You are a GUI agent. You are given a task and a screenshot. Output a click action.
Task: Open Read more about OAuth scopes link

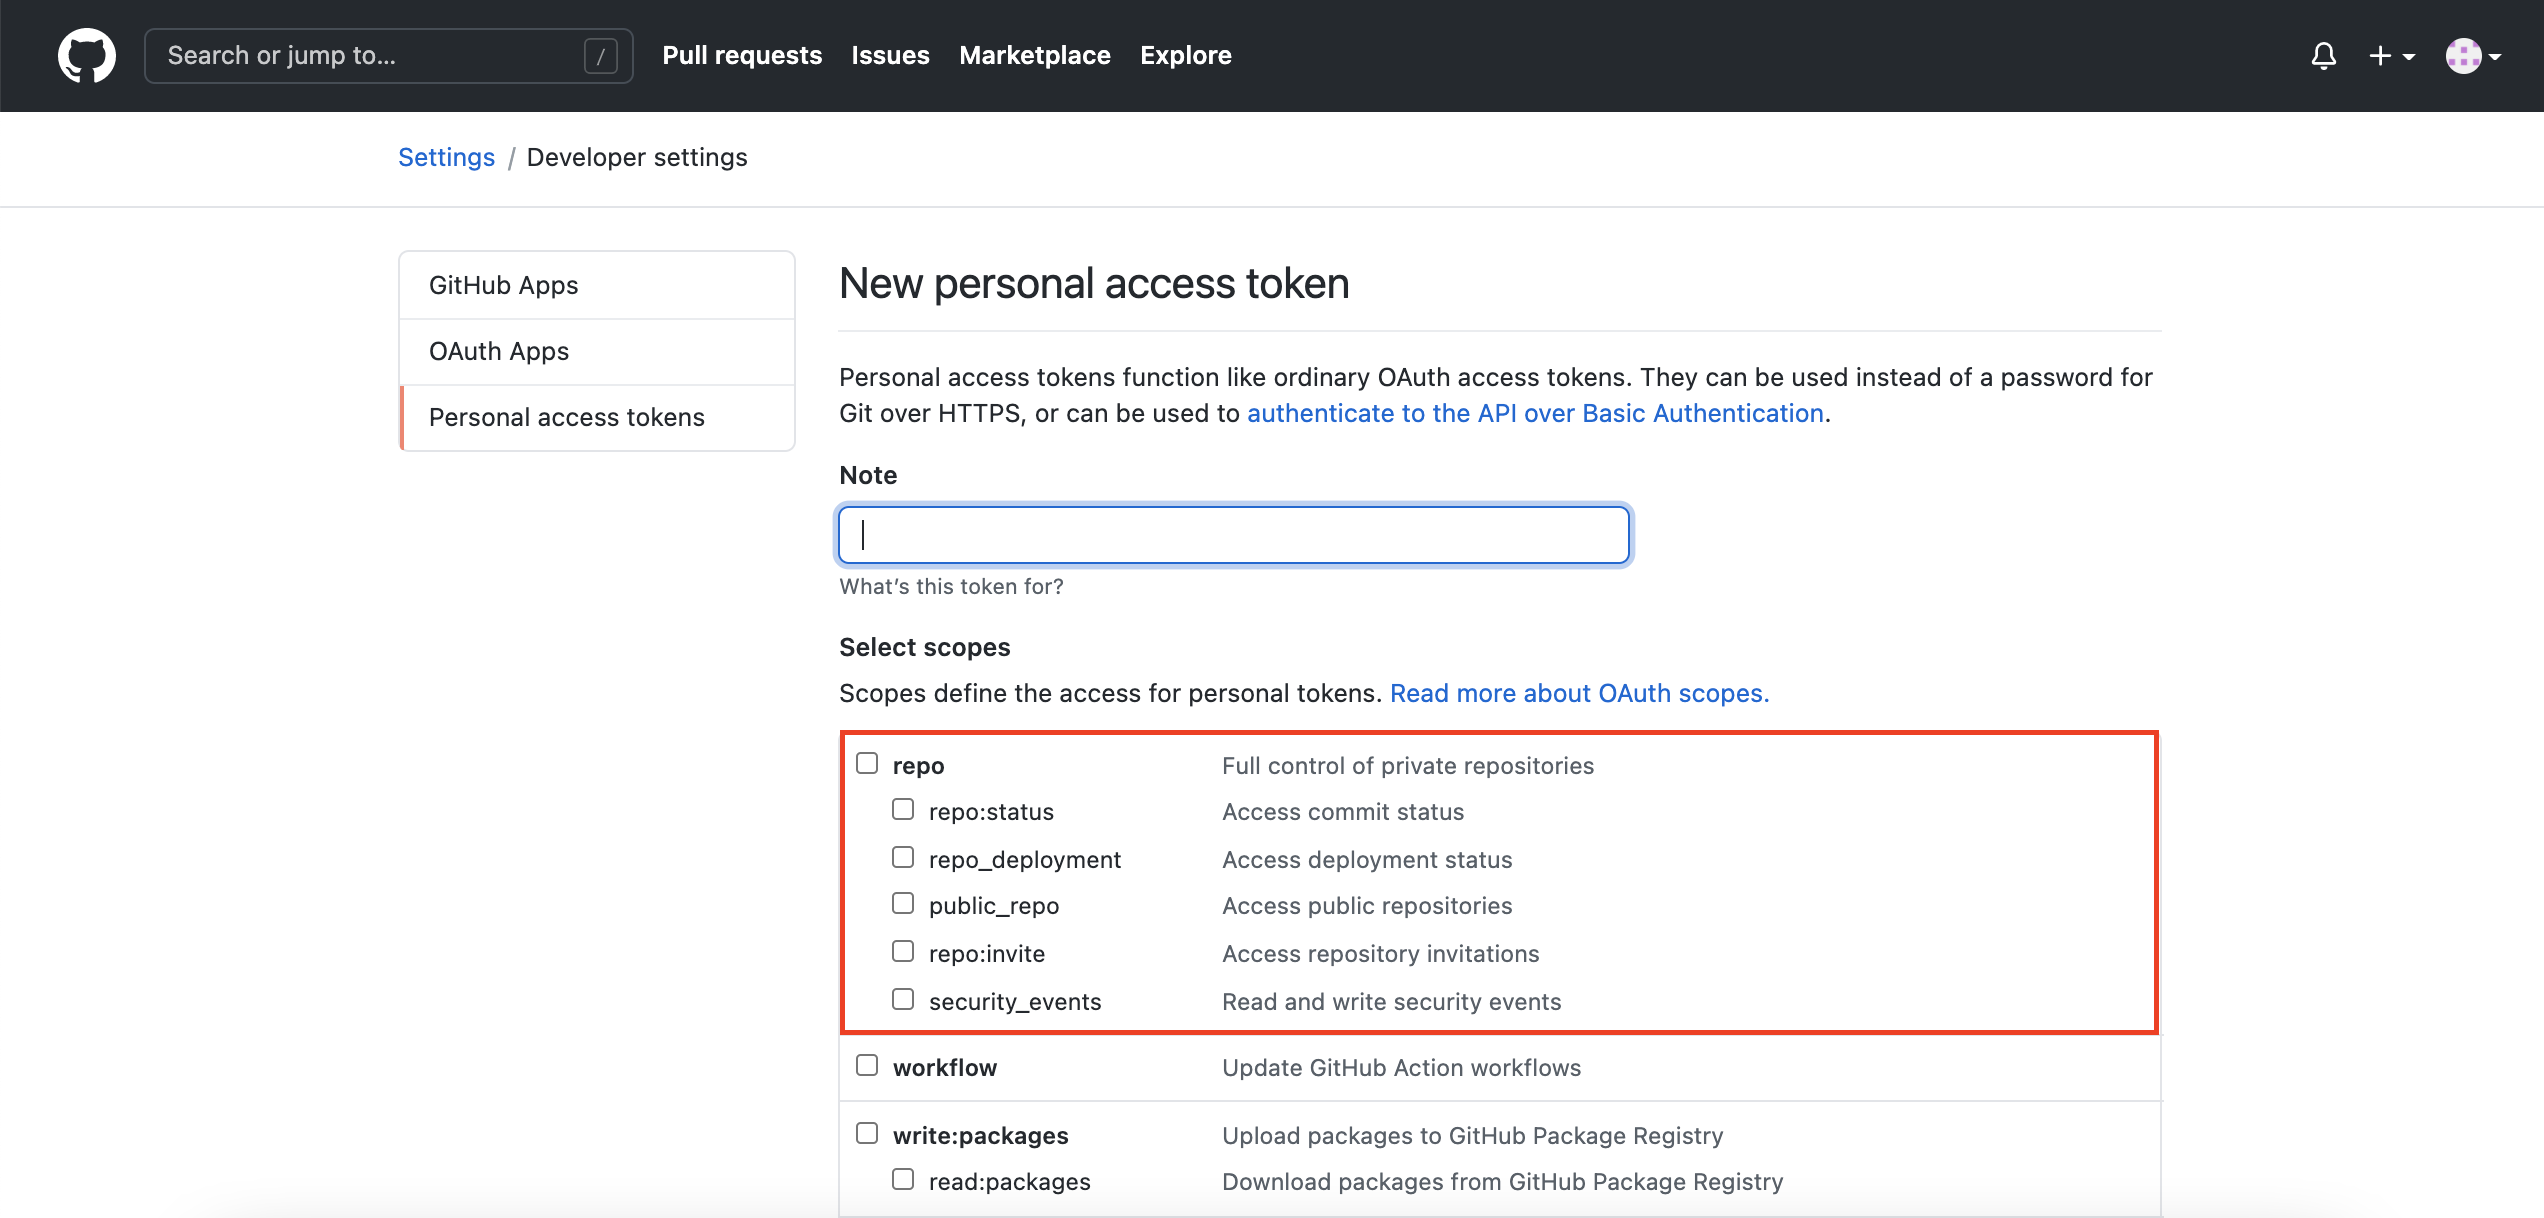pos(1579,693)
